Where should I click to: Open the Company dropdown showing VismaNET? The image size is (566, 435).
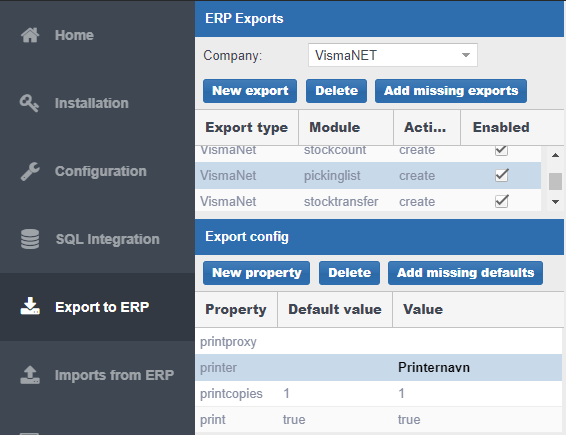pos(393,55)
